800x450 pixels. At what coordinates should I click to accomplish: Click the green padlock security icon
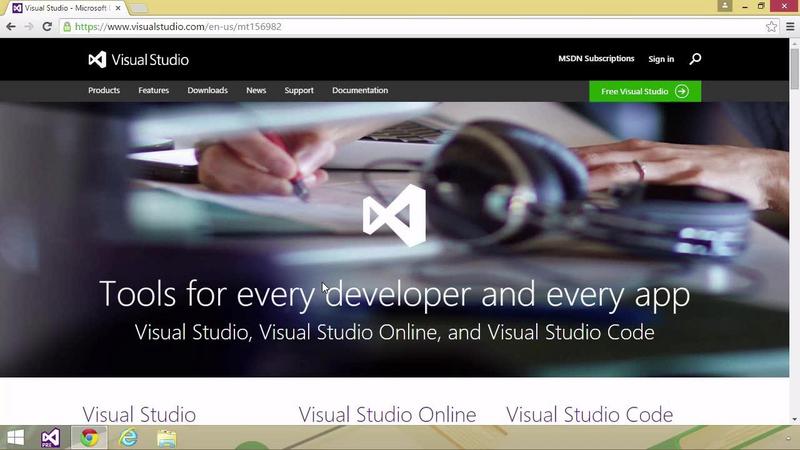[x=67, y=27]
